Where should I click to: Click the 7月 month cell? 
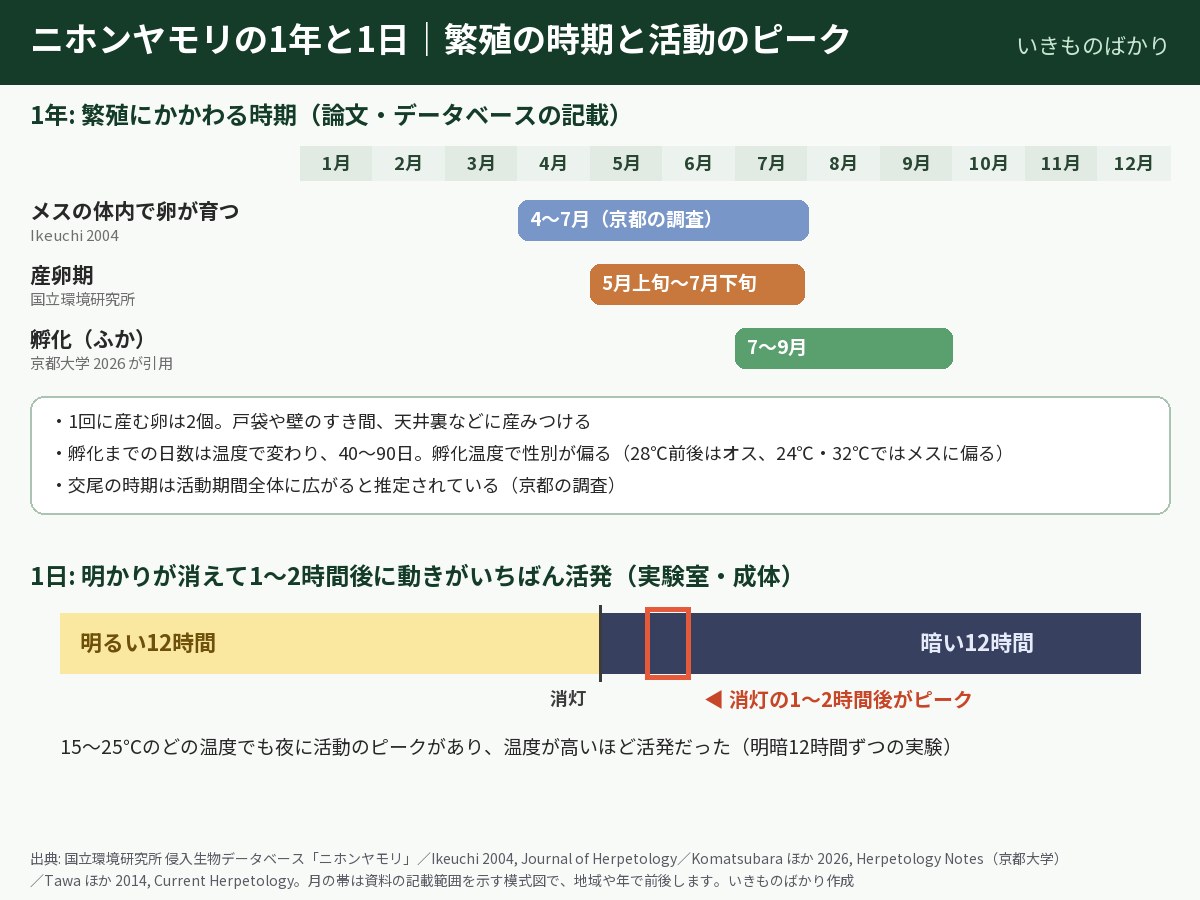coord(771,163)
